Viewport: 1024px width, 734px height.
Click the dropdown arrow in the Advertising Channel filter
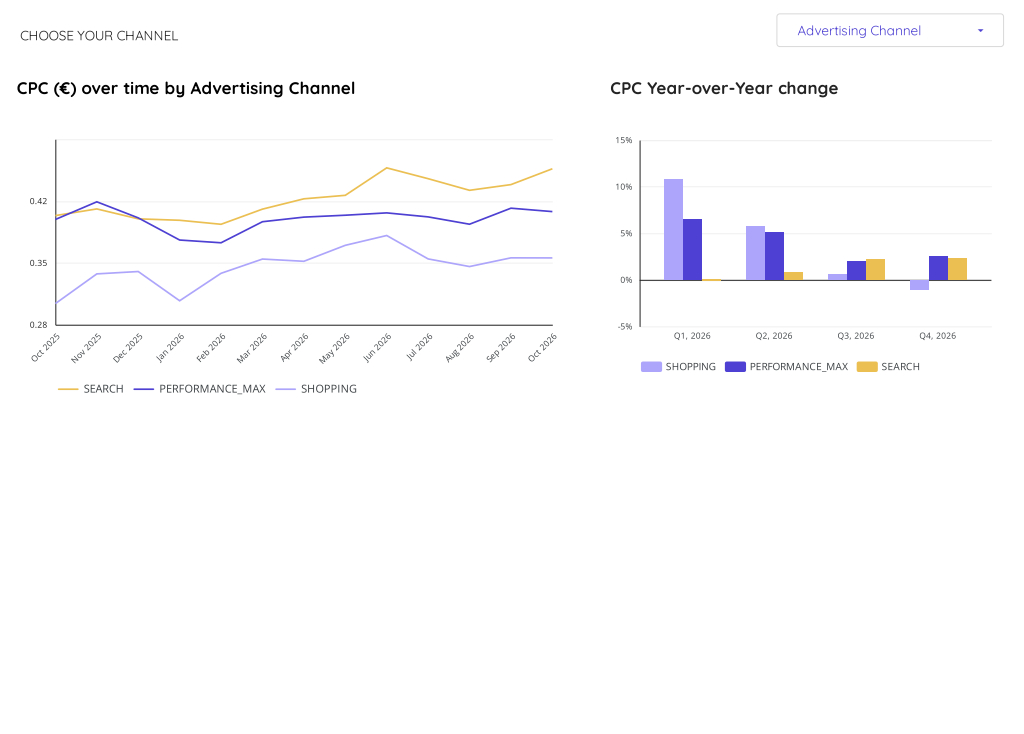tap(980, 31)
